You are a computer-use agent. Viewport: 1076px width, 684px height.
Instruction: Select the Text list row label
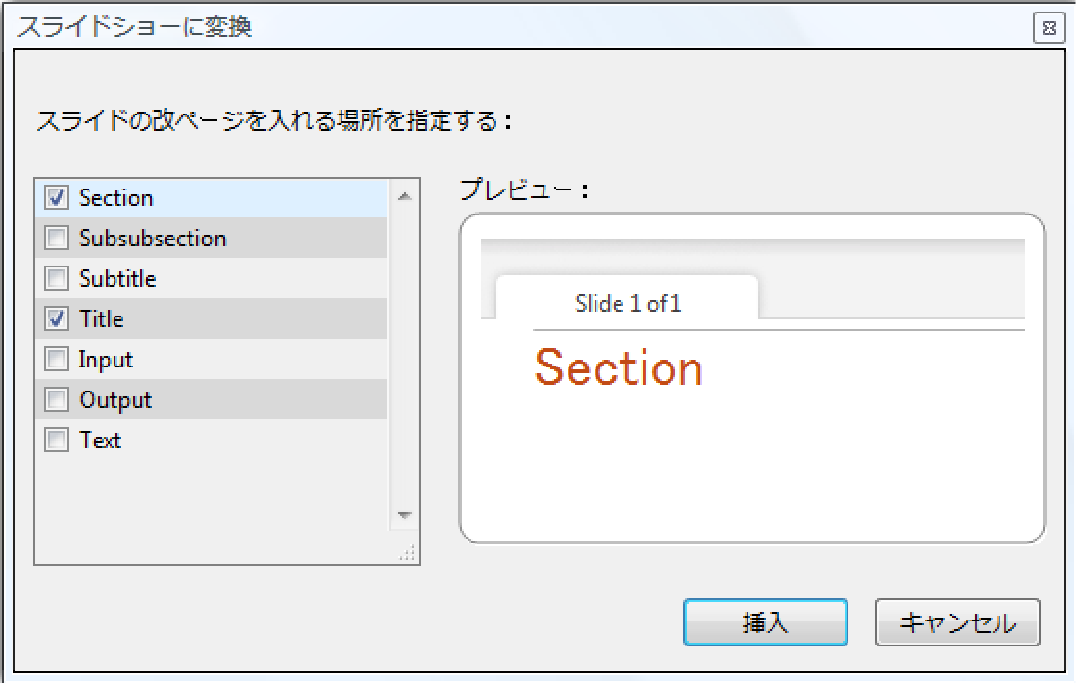point(100,440)
